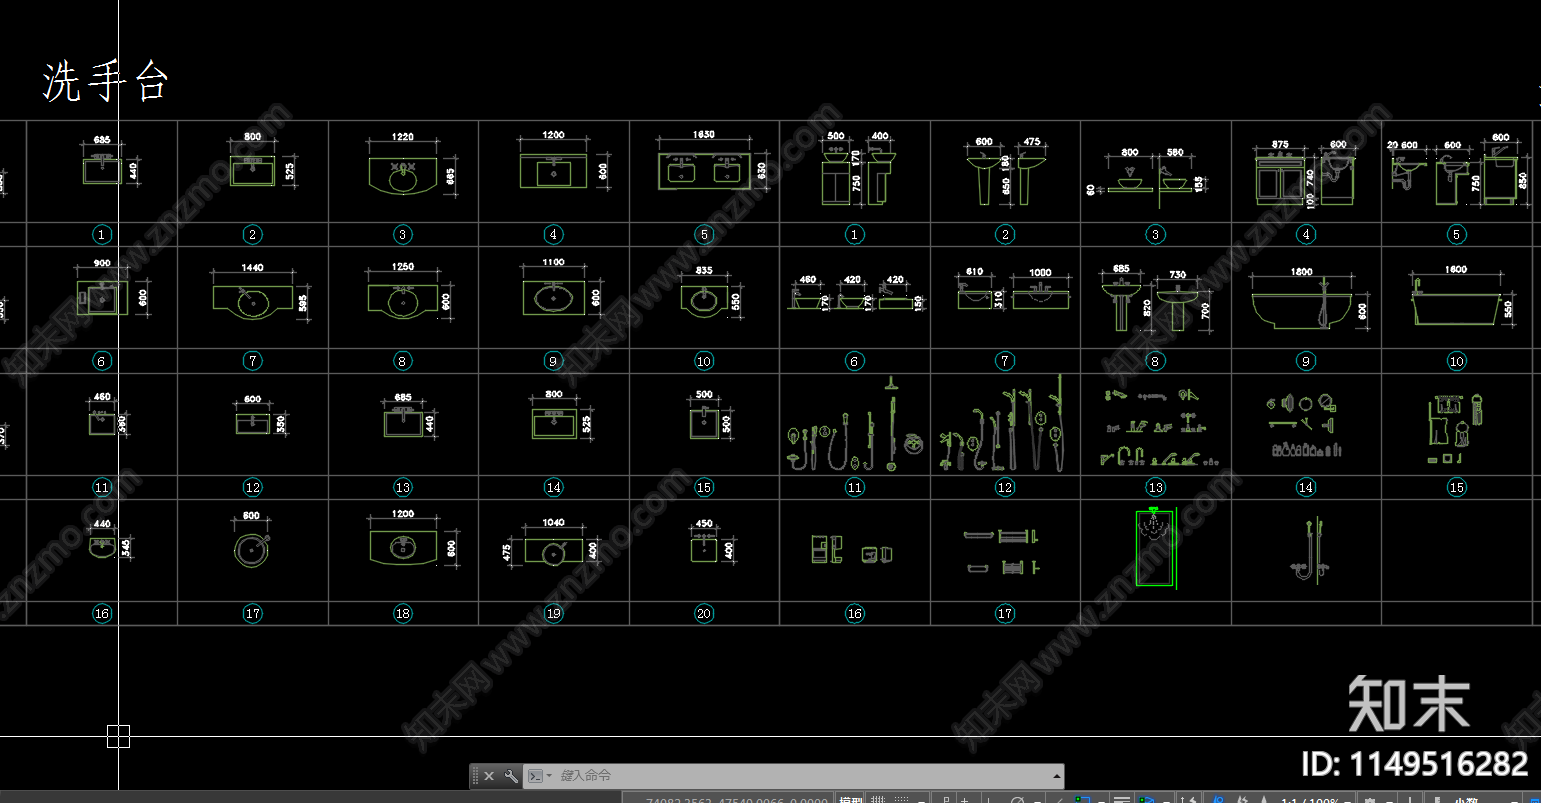This screenshot has width=1541, height=803.
Task: Select the 875 dimension text
Action: click(1280, 145)
